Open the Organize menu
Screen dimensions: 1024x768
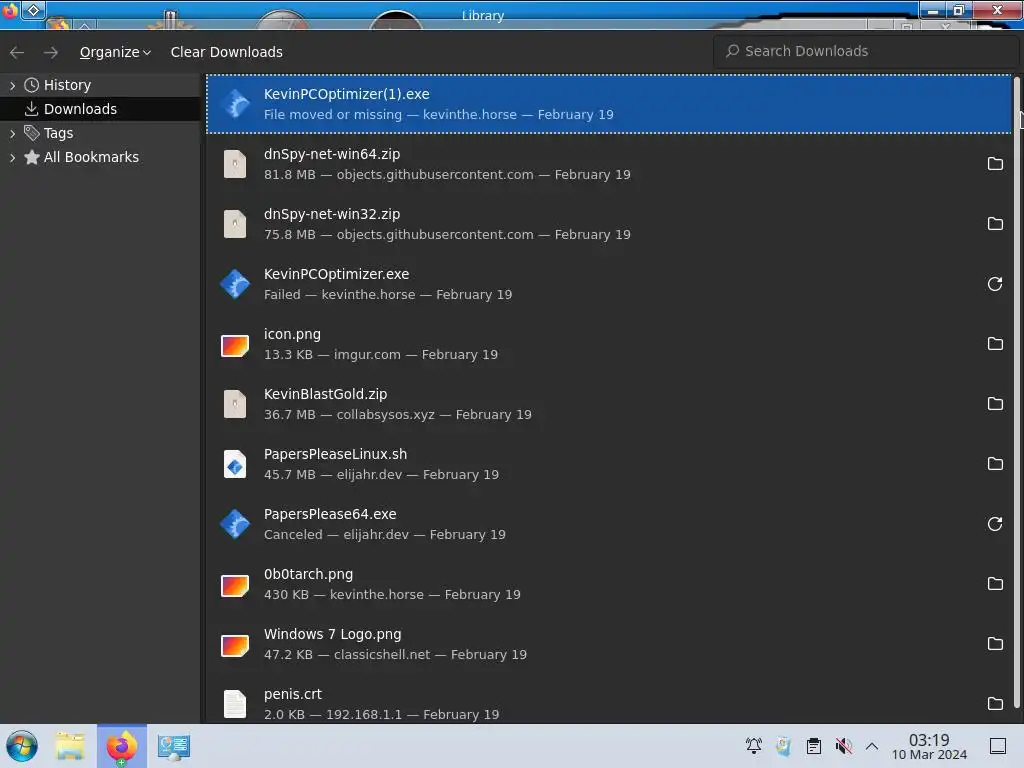(115, 52)
